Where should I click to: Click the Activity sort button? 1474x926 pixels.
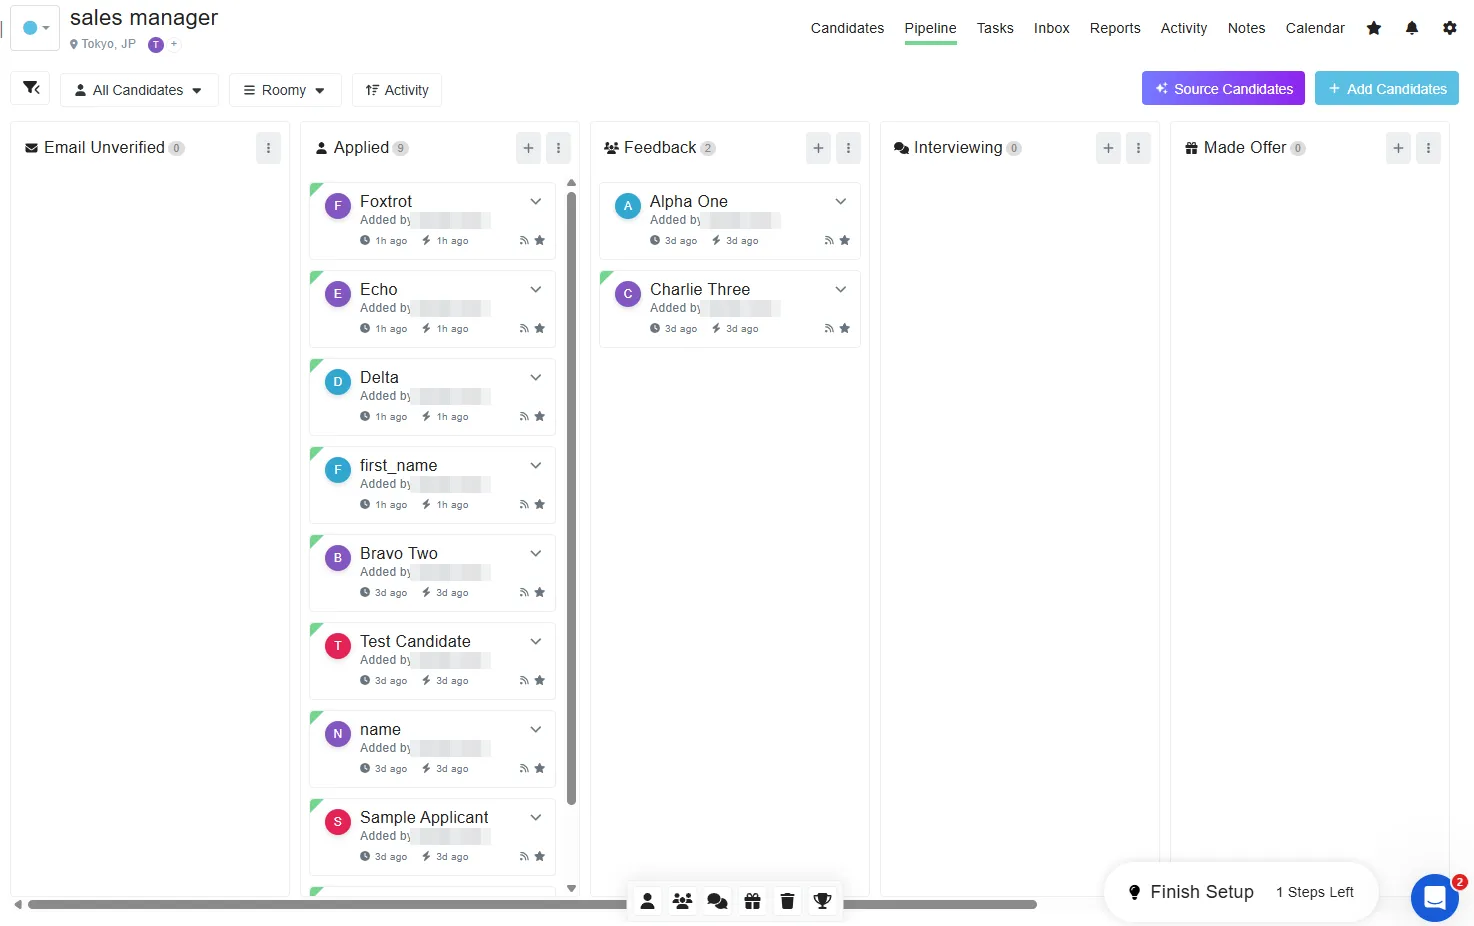pyautogui.click(x=397, y=90)
